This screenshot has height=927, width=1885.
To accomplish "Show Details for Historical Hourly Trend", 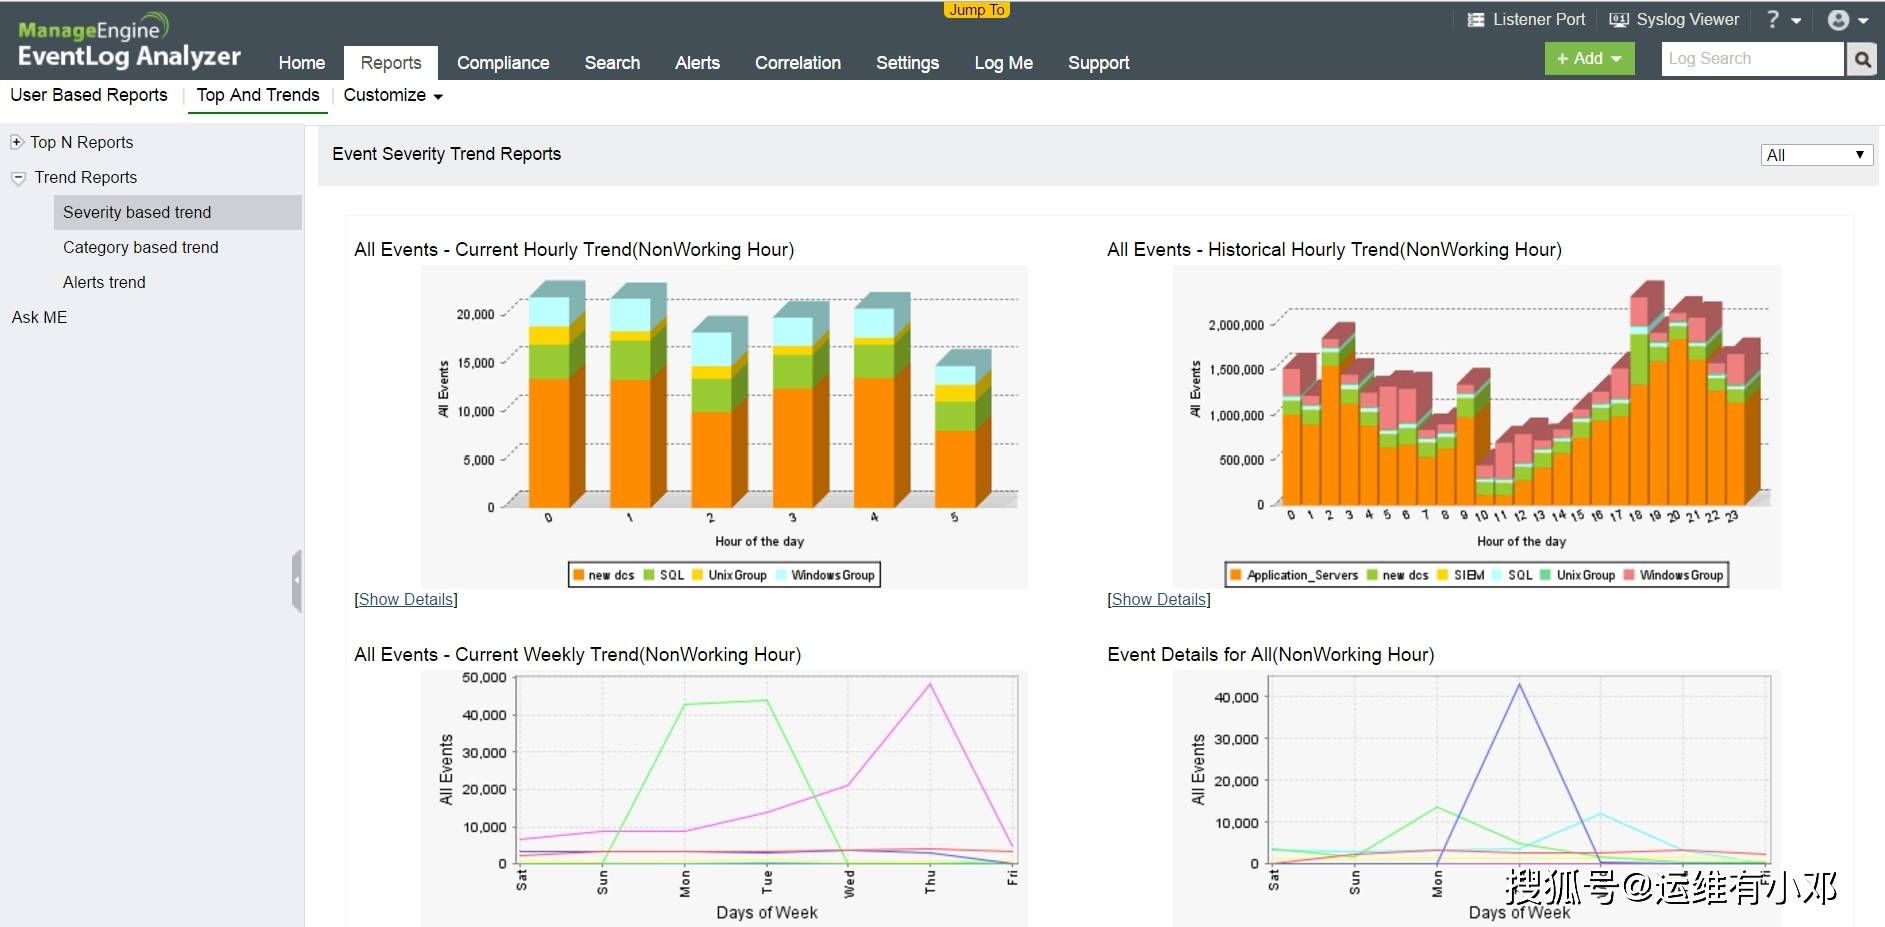I will [1159, 599].
